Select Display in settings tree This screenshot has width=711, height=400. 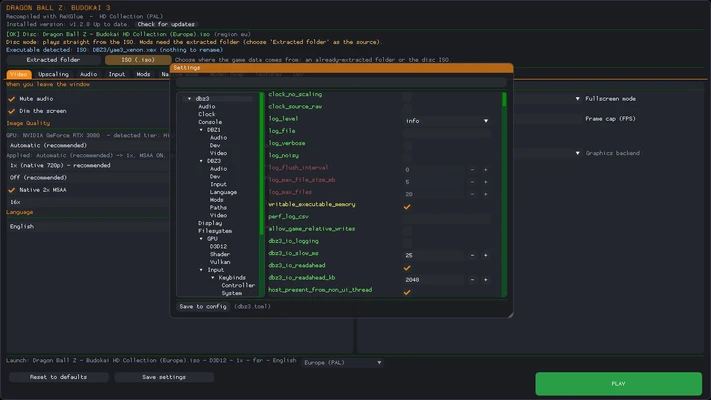pos(210,223)
